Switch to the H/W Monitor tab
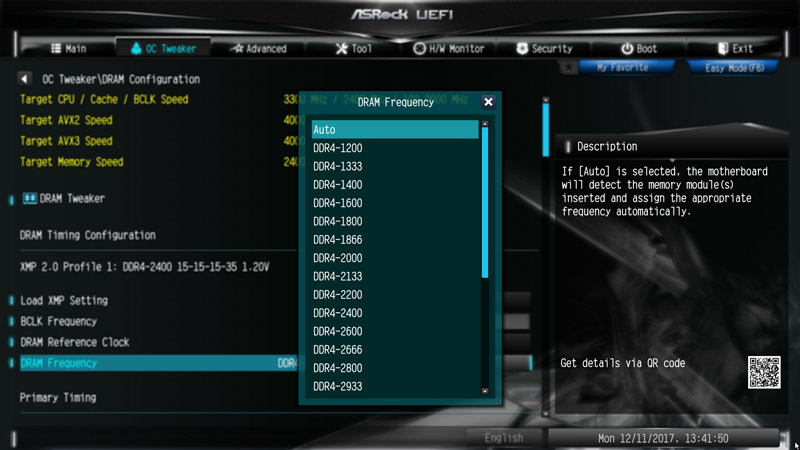The width and height of the screenshot is (800, 450). pos(449,48)
